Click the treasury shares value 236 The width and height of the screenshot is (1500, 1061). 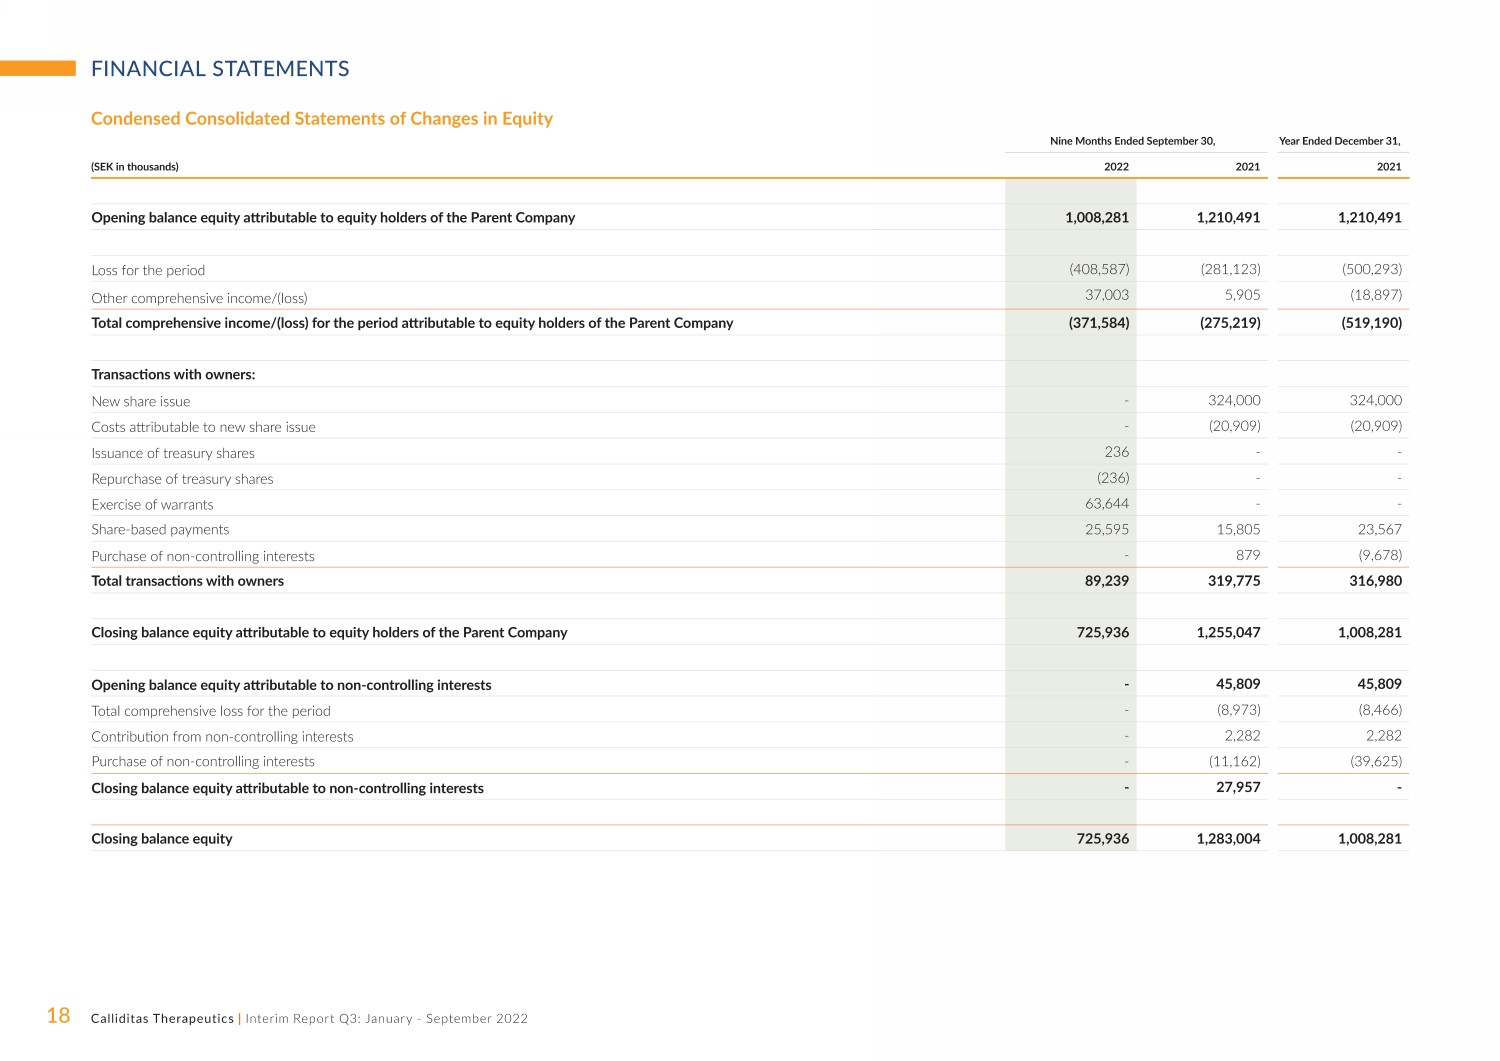click(x=1117, y=452)
